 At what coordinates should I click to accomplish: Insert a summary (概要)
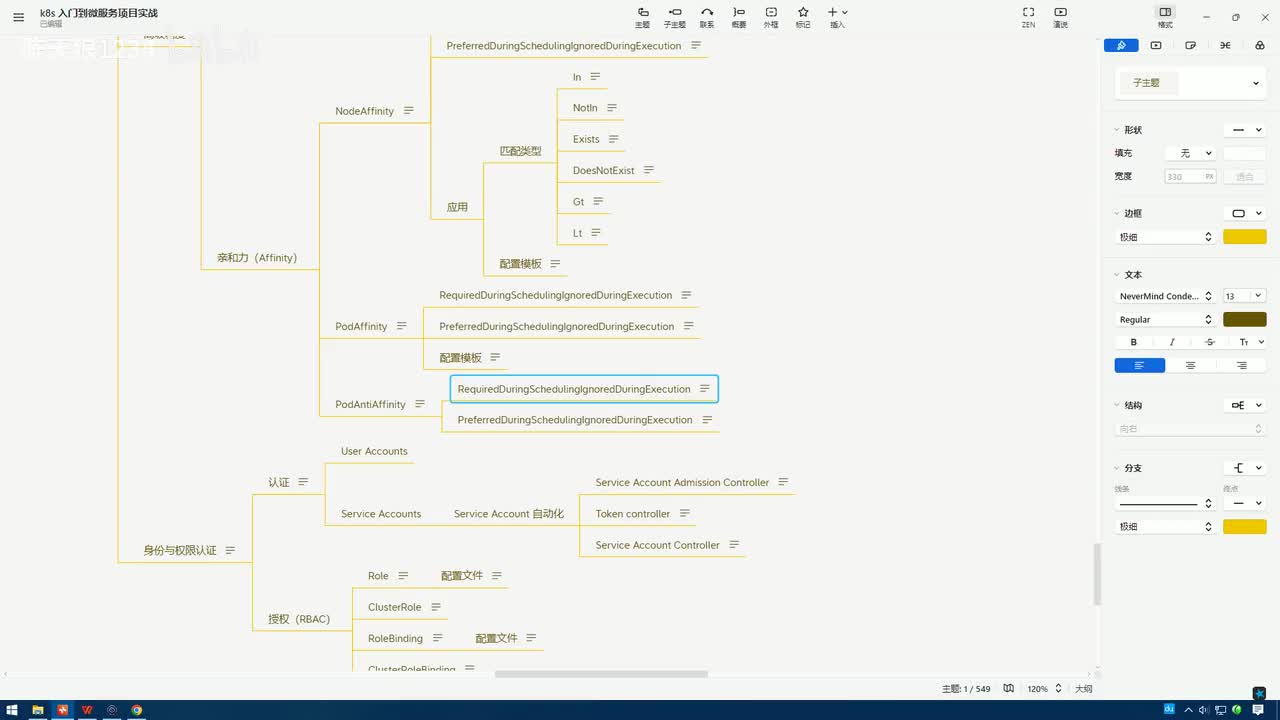(x=739, y=17)
